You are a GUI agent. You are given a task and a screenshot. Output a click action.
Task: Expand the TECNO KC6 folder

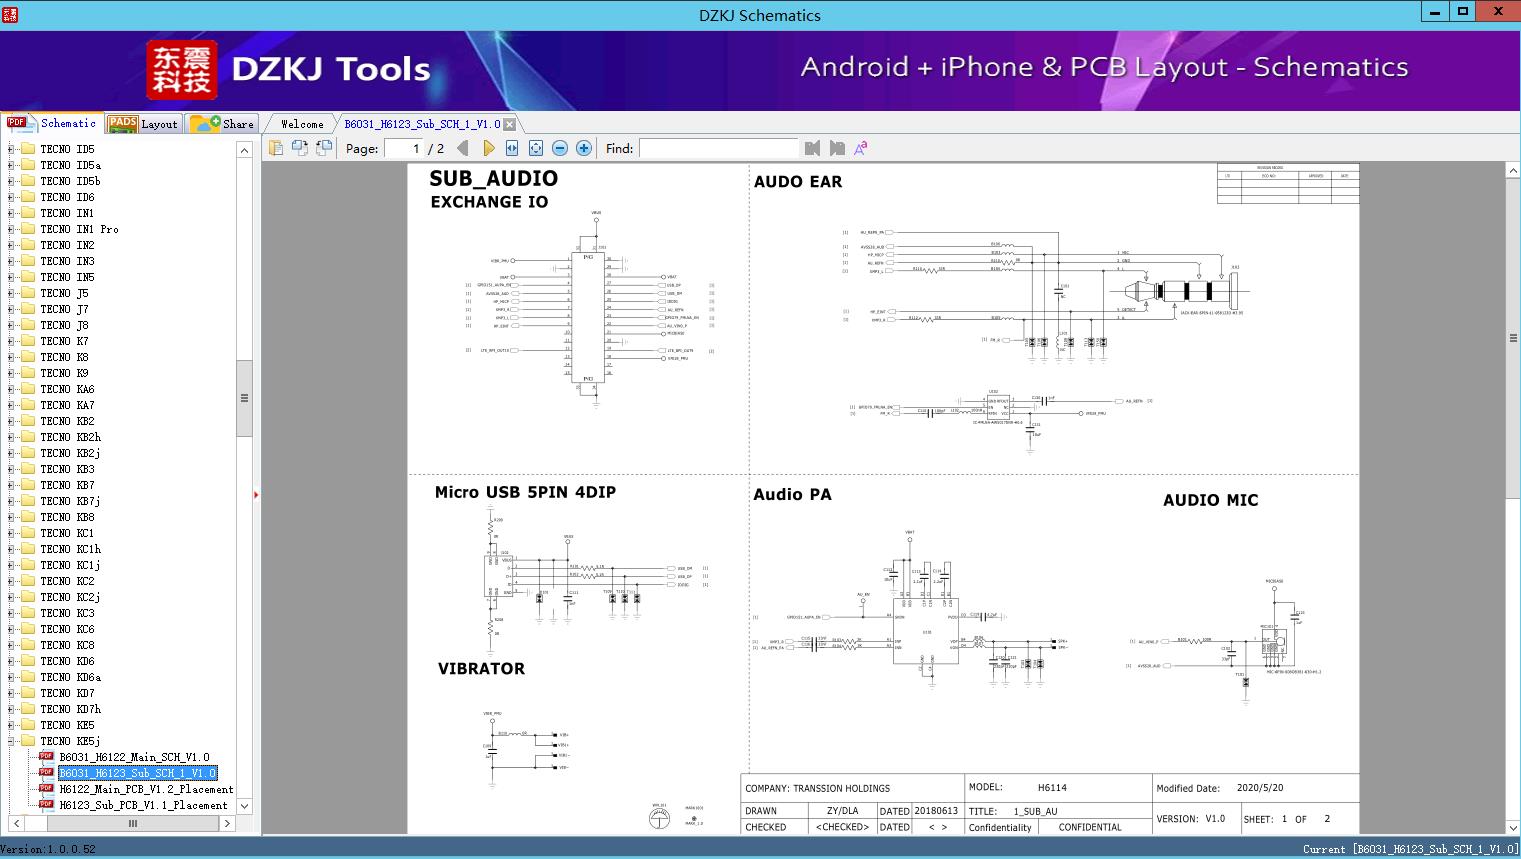(x=11, y=629)
